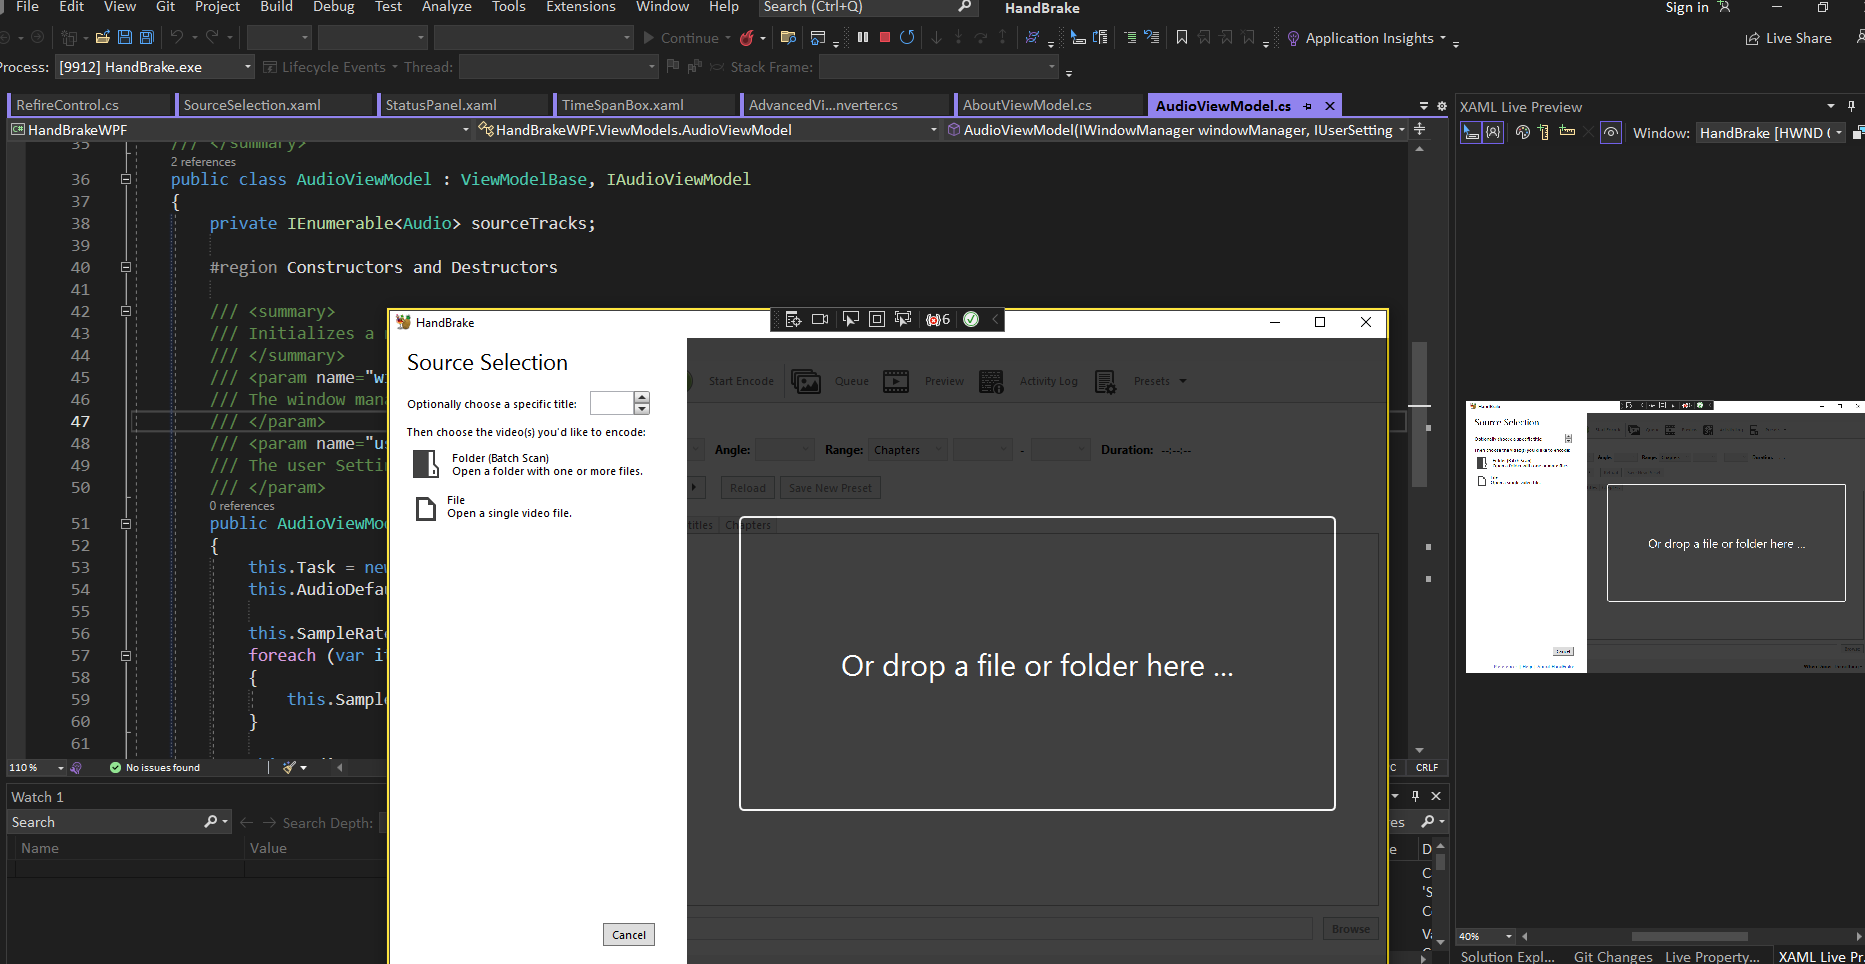Expand the HandBrake Presets dropdown arrow
The image size is (1865, 964).
click(x=1183, y=381)
